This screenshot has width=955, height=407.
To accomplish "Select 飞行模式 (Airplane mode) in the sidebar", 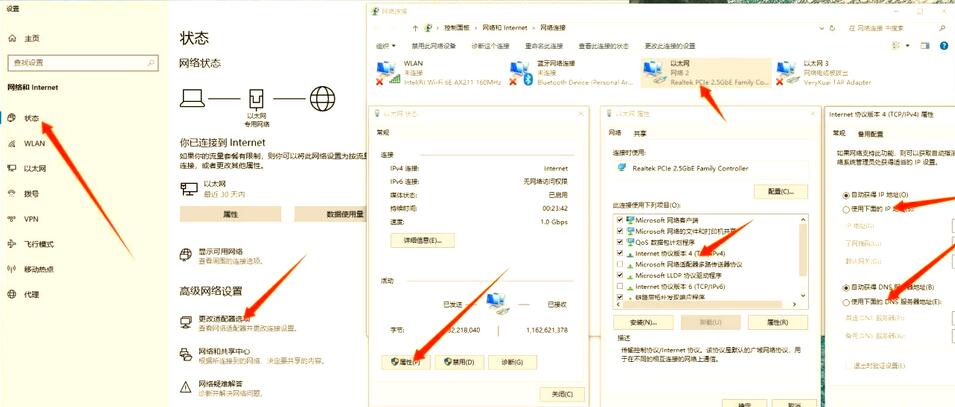I will (40, 244).
